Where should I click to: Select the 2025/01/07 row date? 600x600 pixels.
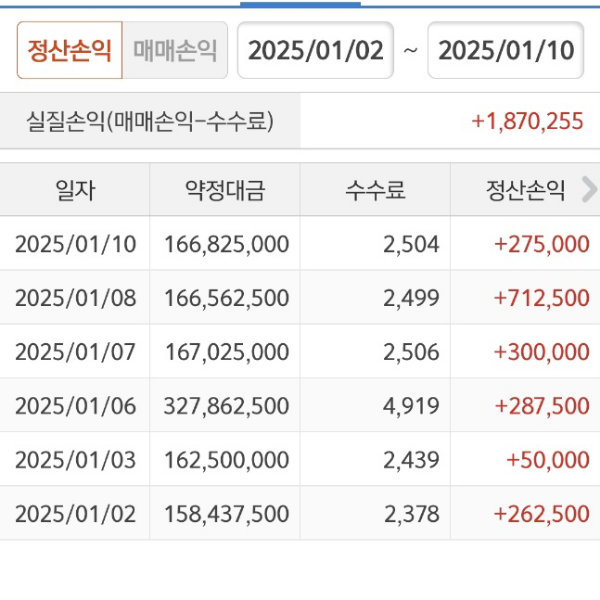point(75,352)
